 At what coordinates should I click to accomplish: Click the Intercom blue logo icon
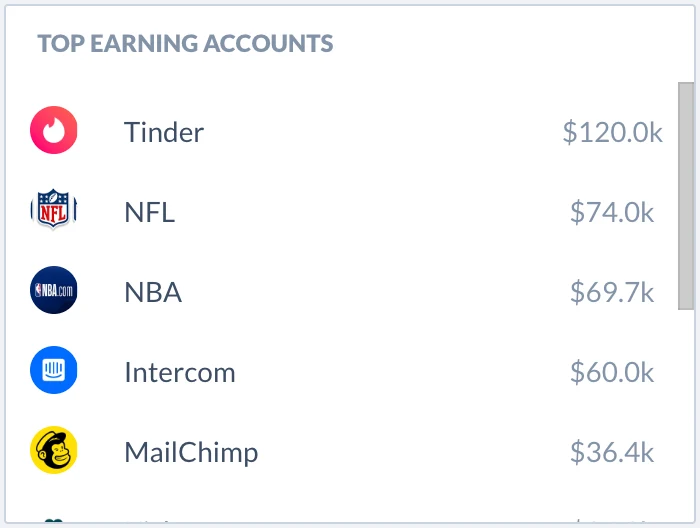click(54, 370)
